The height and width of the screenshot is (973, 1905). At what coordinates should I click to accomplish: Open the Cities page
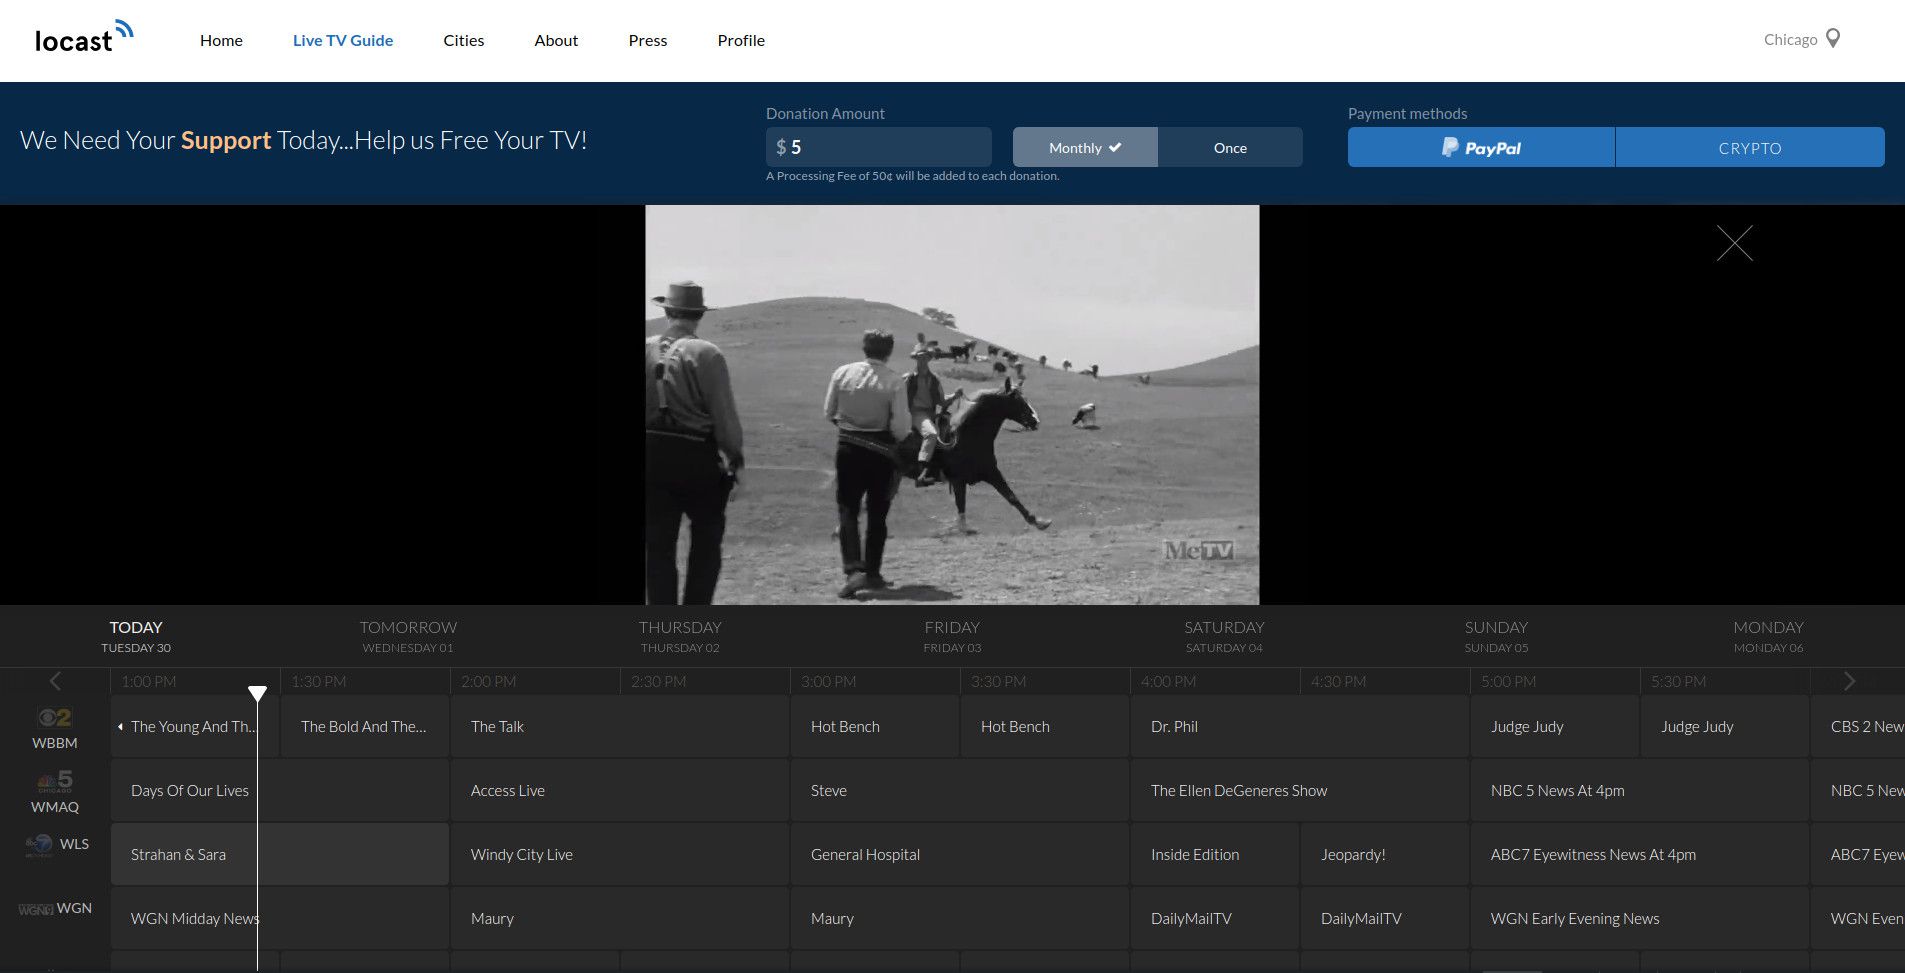(x=464, y=40)
